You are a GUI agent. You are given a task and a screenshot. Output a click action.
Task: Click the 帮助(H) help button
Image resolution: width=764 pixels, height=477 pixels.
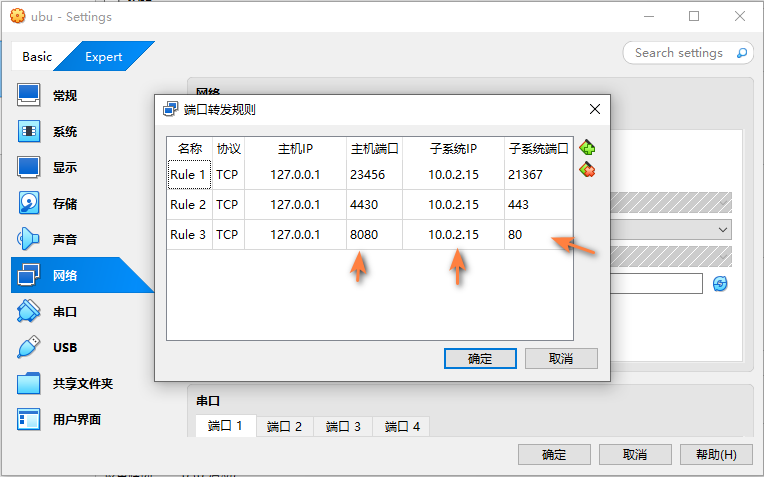(x=715, y=455)
